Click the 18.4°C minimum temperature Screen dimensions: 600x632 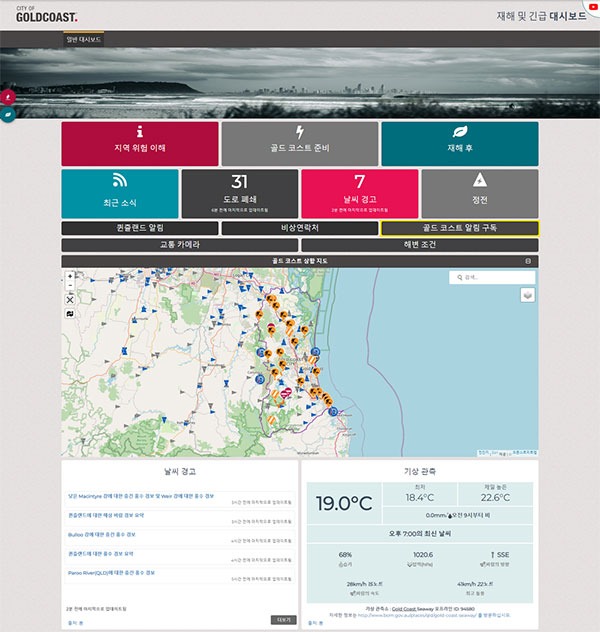tap(419, 498)
